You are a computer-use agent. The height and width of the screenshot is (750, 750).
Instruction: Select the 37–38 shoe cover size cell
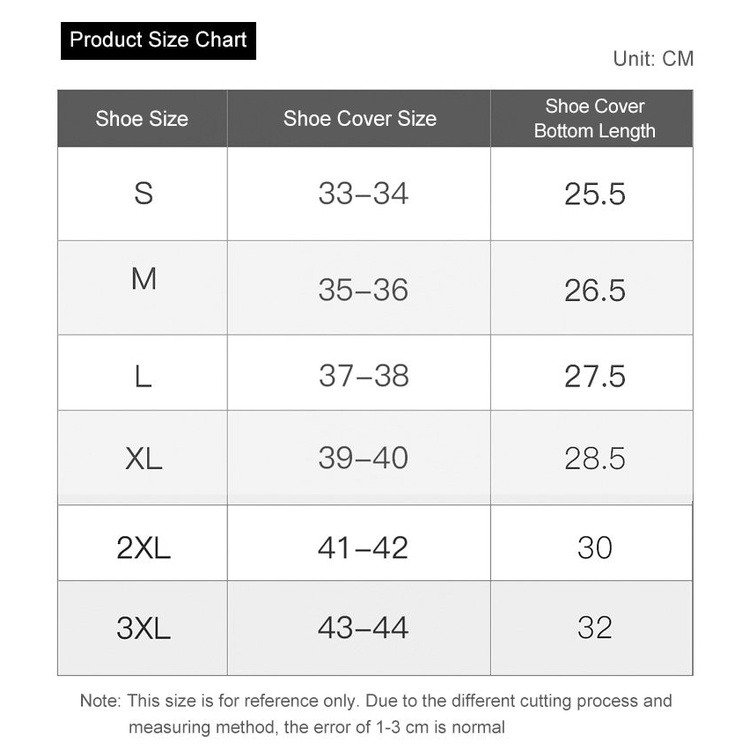point(363,375)
